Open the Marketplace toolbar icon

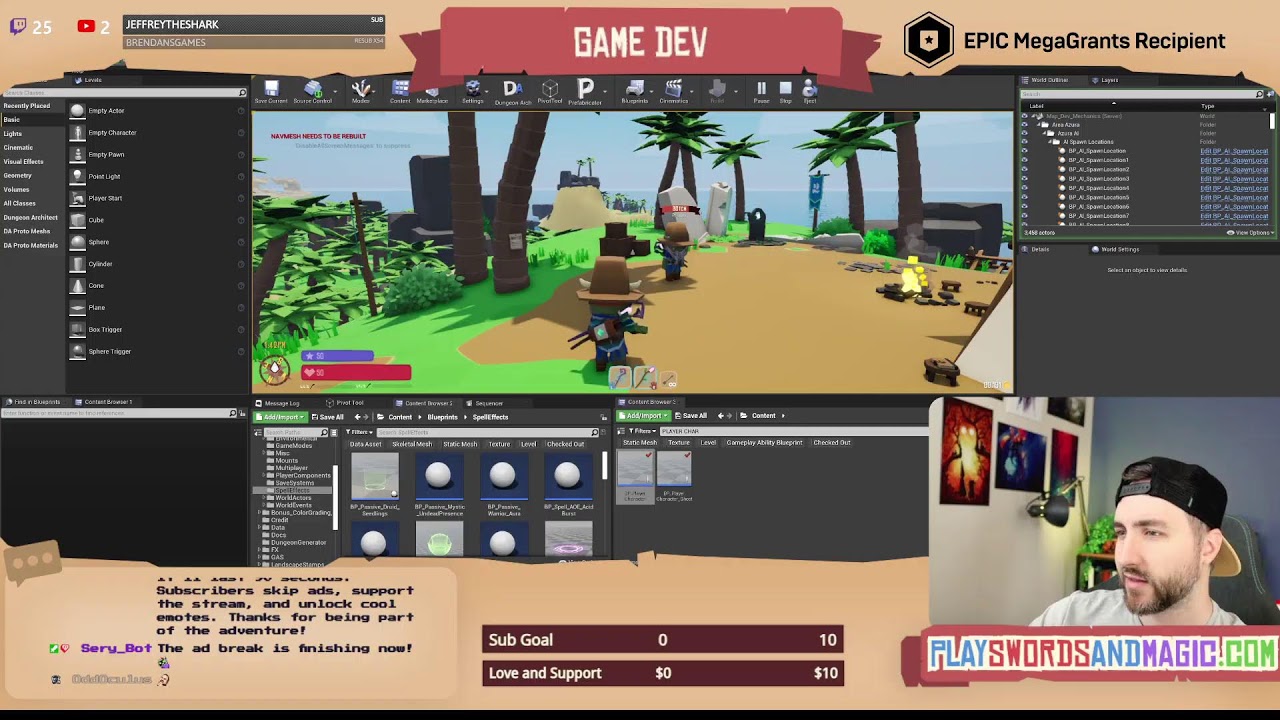click(432, 92)
